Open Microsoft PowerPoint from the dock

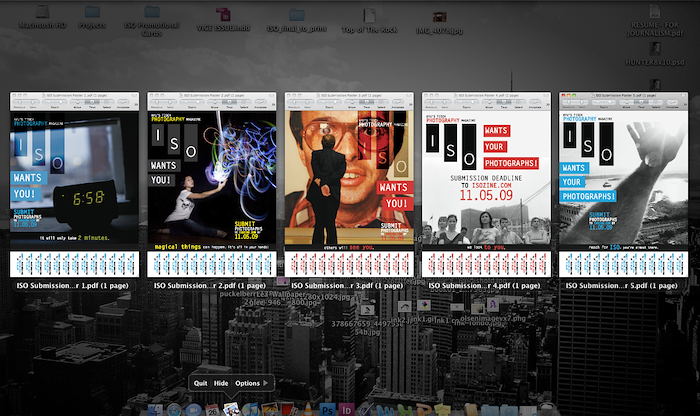click(423, 410)
